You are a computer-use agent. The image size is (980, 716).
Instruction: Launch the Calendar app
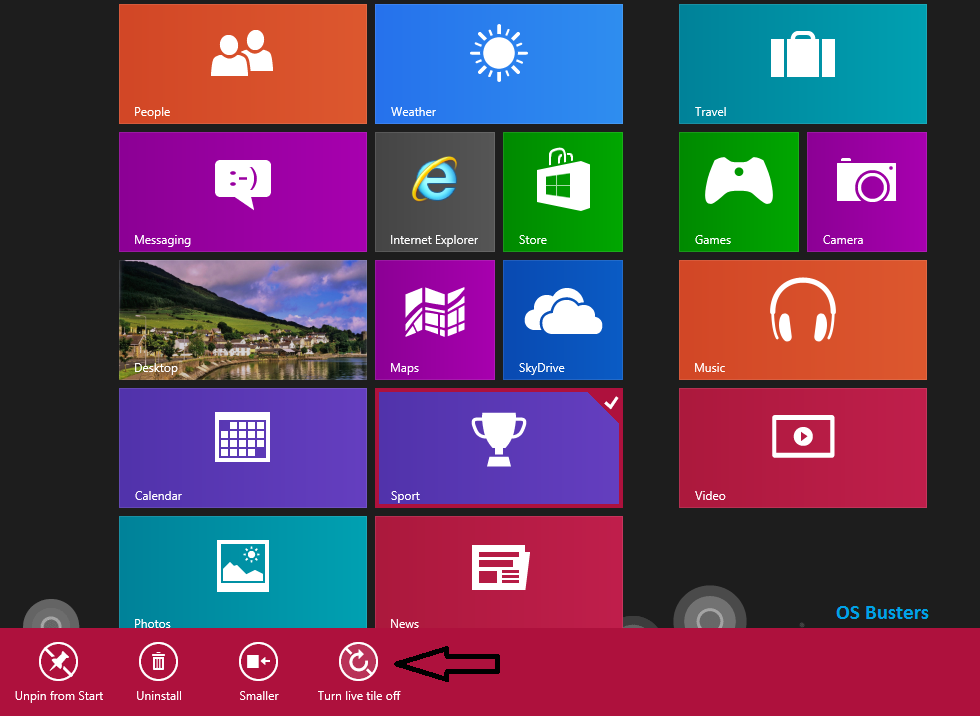click(x=242, y=447)
